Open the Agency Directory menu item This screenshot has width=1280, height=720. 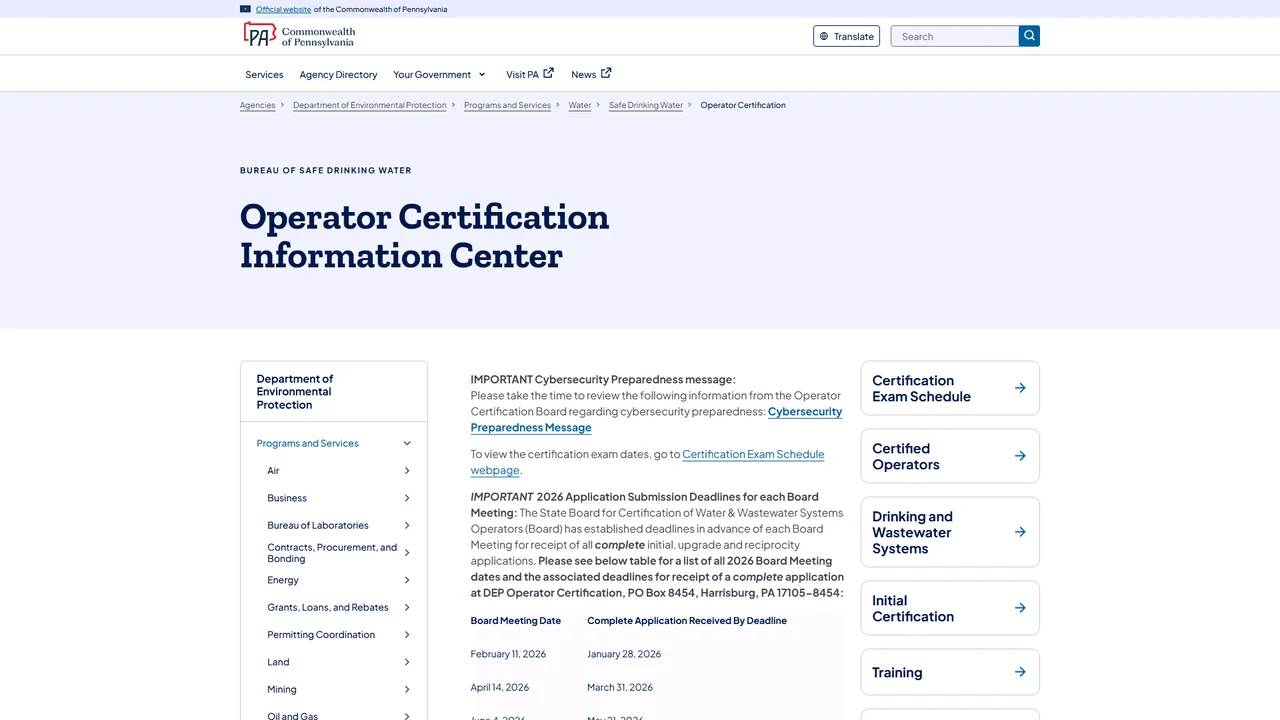338,74
